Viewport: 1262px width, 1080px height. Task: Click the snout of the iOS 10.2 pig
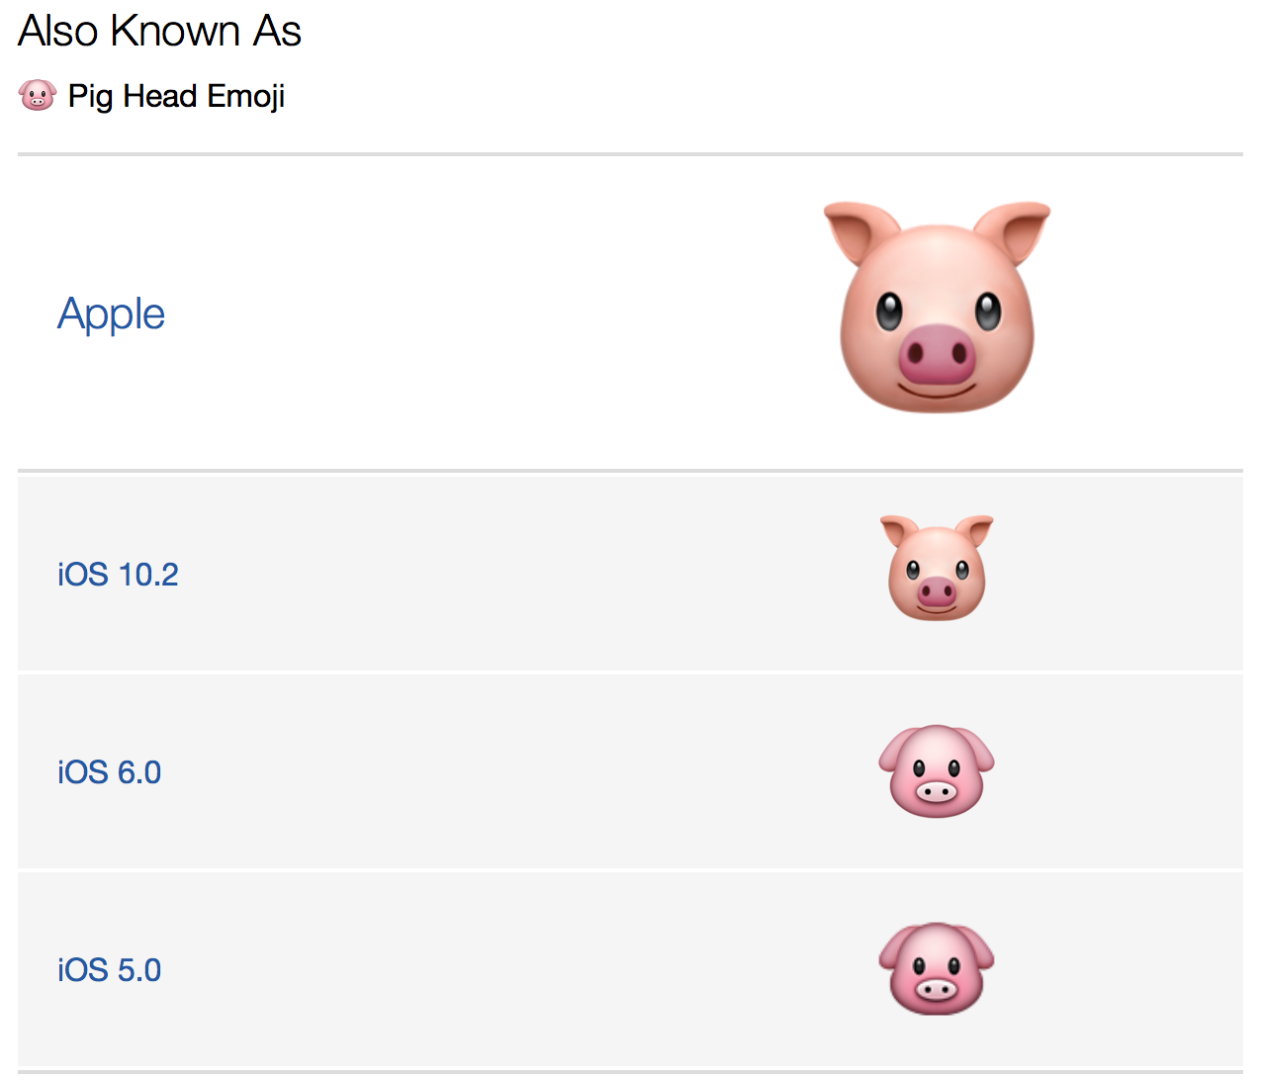(937, 593)
